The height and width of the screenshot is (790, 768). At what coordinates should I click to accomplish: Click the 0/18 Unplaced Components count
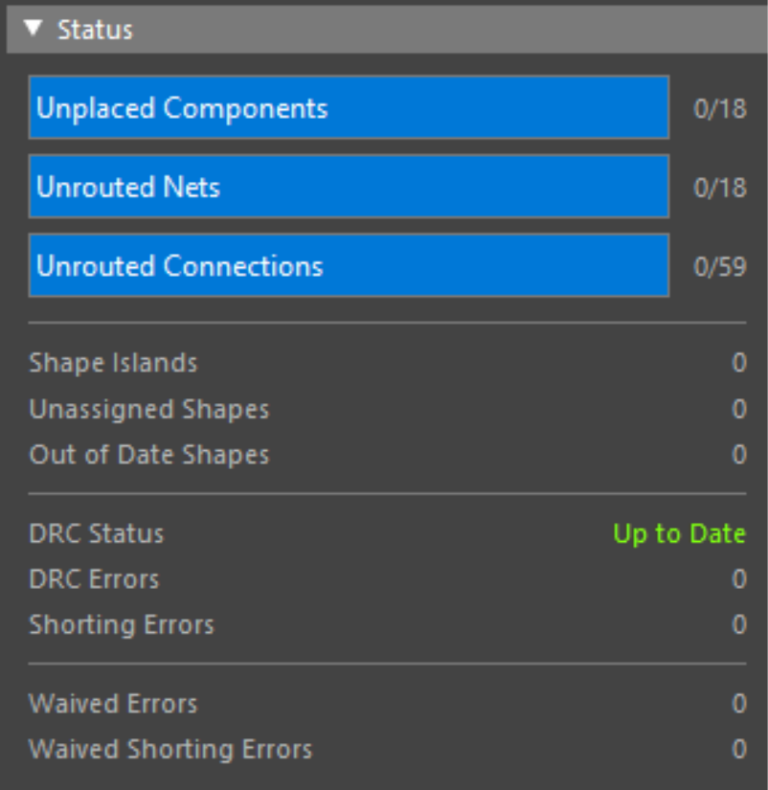coord(720,109)
